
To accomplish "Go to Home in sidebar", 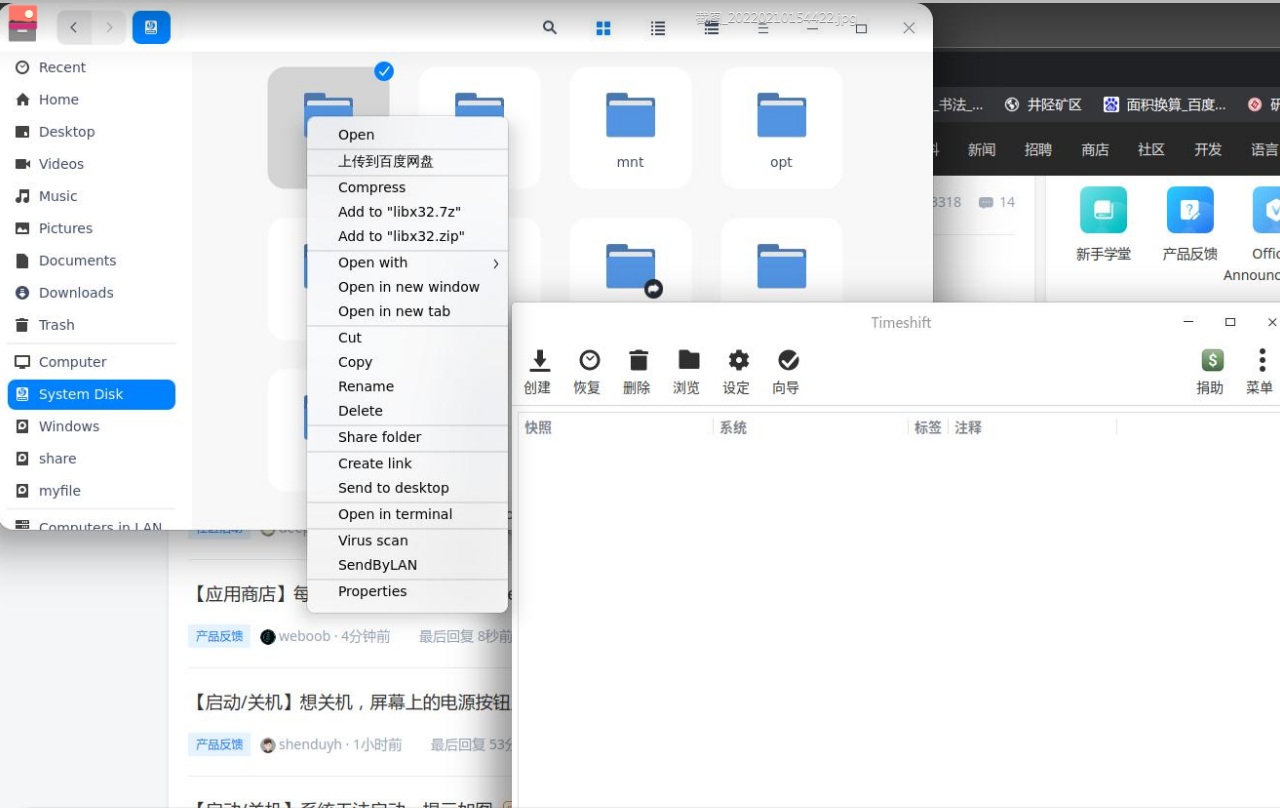I will coord(91,99).
